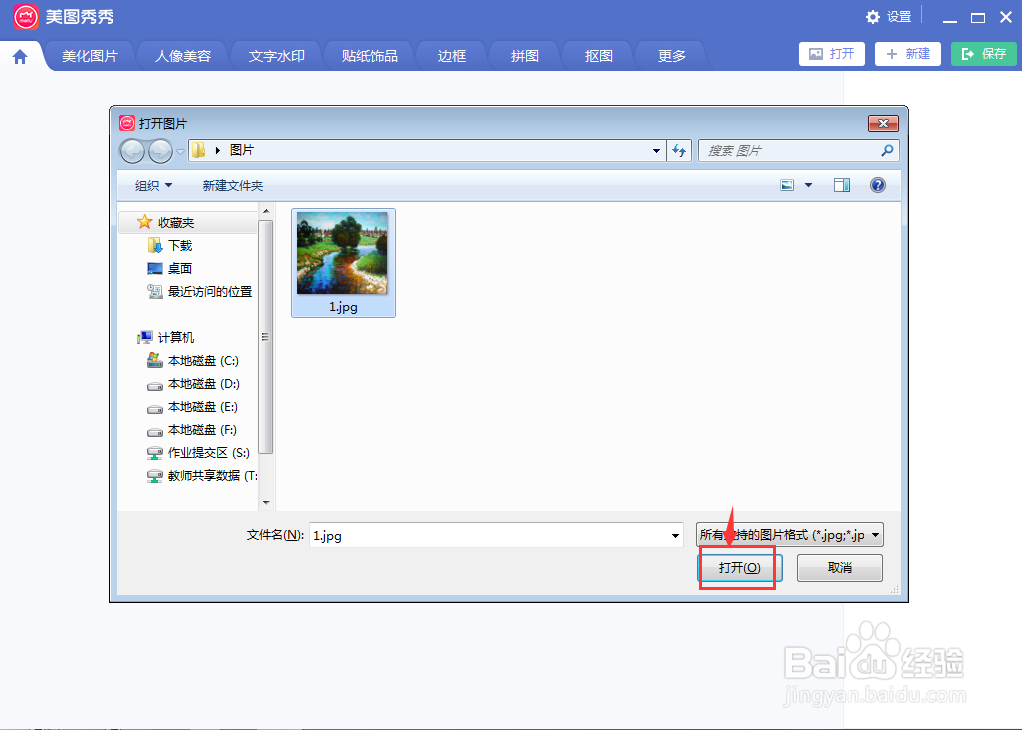Image resolution: width=1022 pixels, height=730 pixels.
Task: Open the 设置 gear settings
Action: [x=888, y=17]
